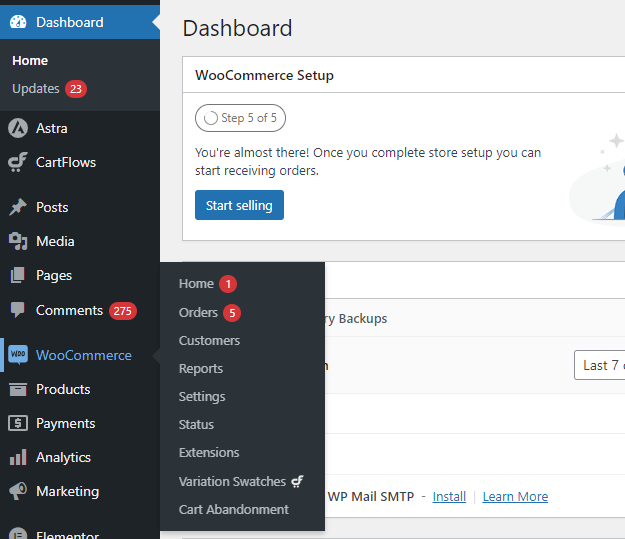Click the Analytics bar chart icon

click(18, 457)
